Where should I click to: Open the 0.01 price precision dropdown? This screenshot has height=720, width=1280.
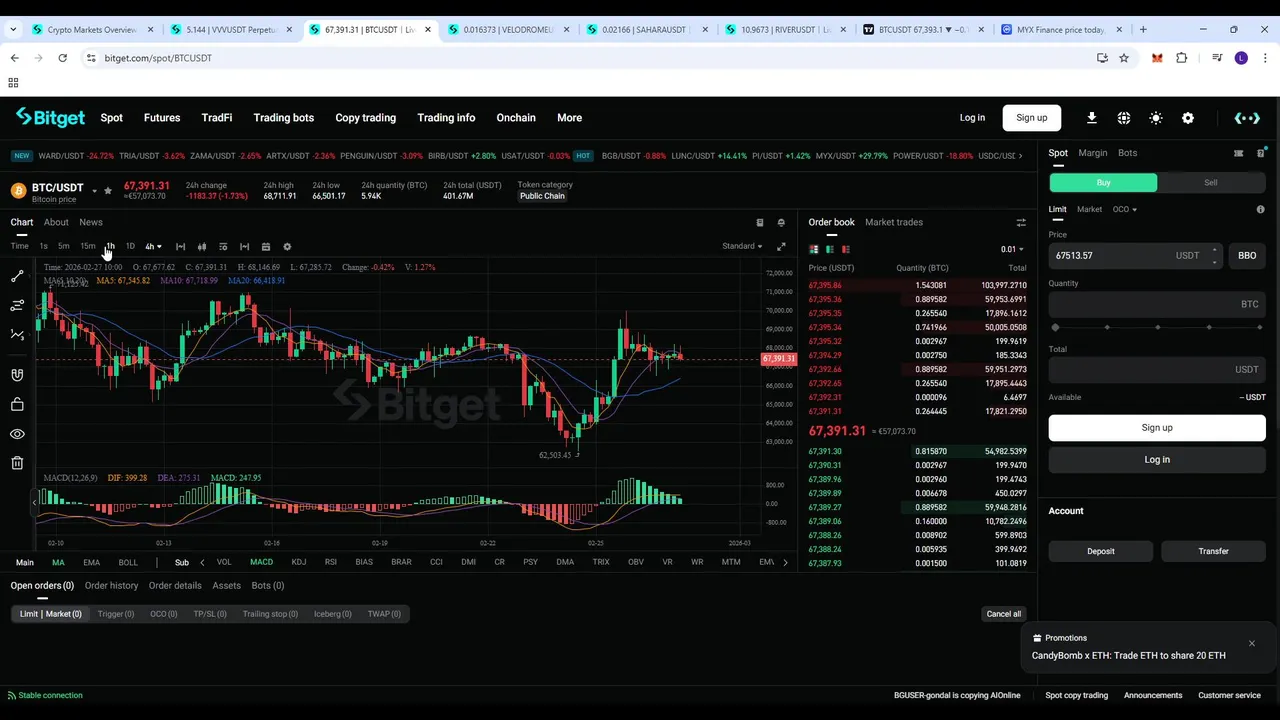click(x=1012, y=249)
